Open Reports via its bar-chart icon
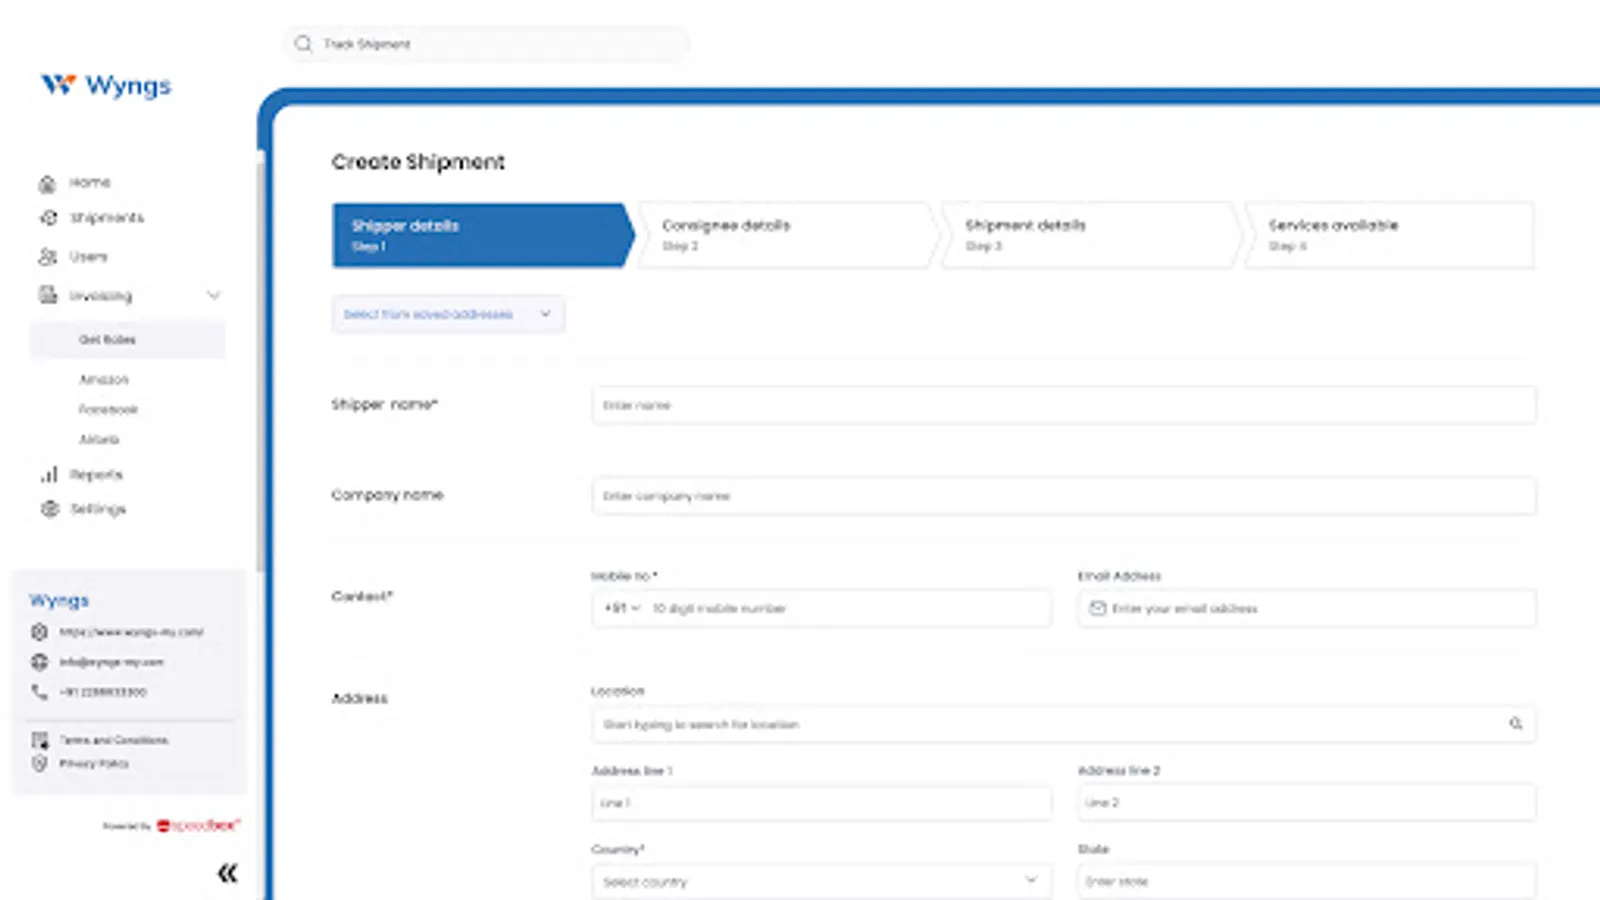1600x900 pixels. coord(49,473)
